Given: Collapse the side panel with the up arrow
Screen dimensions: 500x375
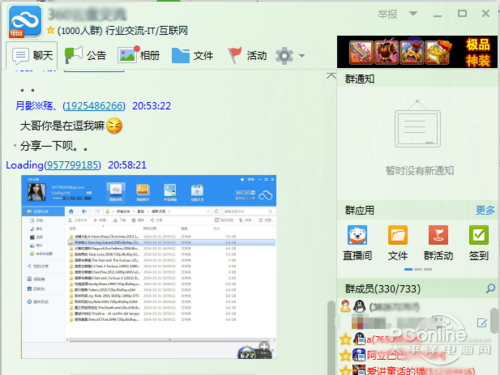Looking at the screenshot, I should [x=331, y=76].
